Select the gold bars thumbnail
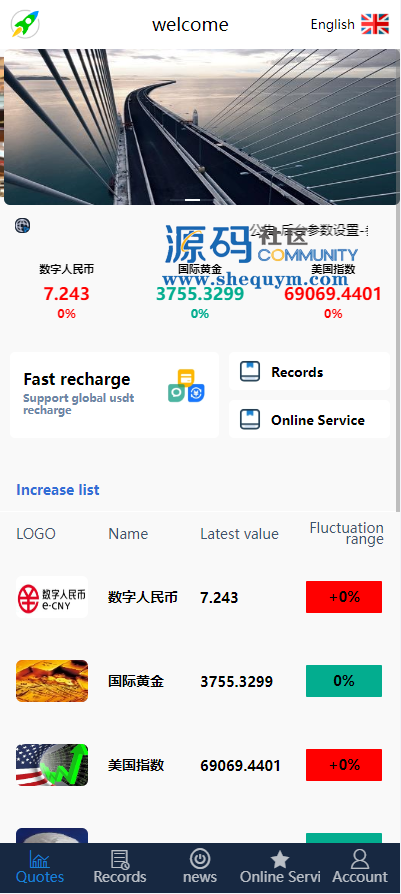Image resolution: width=401 pixels, height=894 pixels. point(52,681)
